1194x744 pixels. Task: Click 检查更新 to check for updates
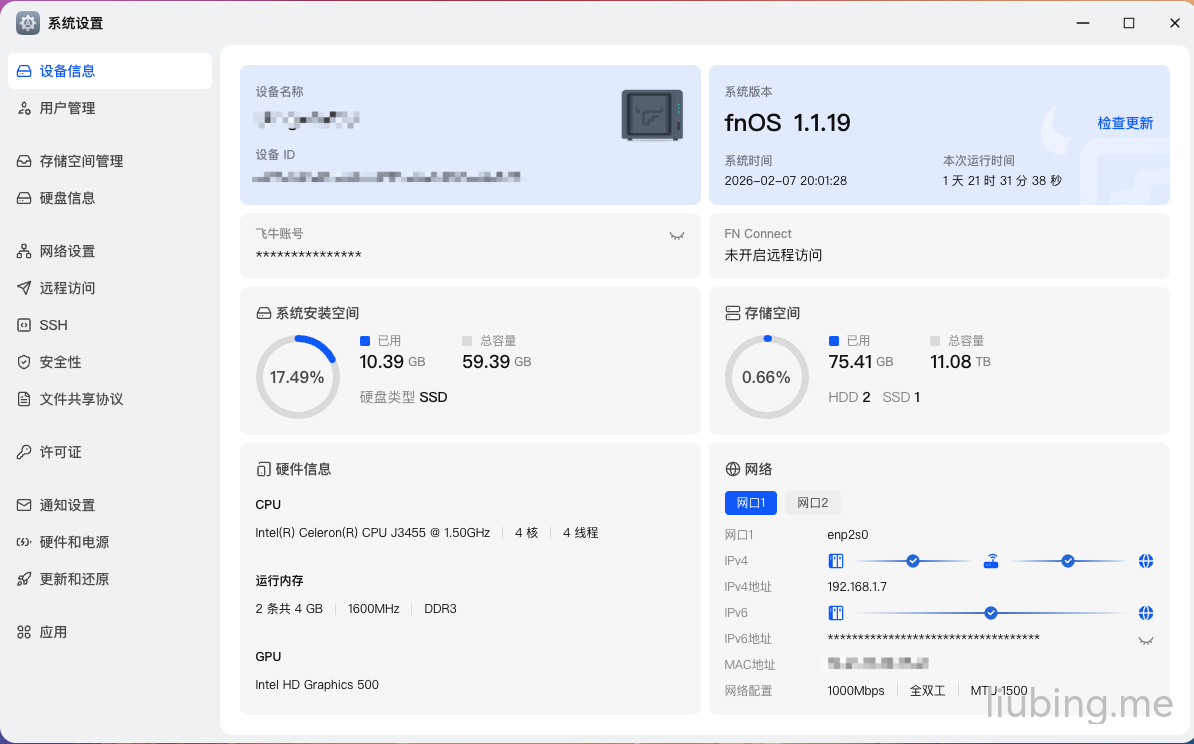[1125, 123]
